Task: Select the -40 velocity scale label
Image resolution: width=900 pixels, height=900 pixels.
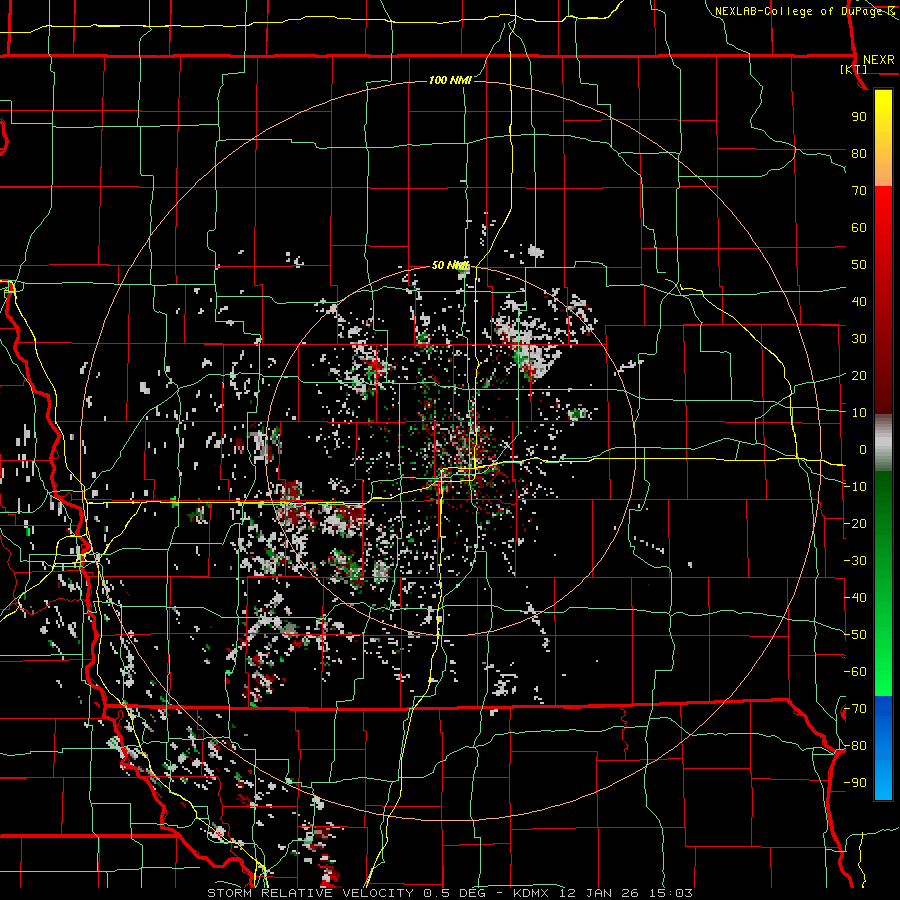Action: (x=855, y=598)
